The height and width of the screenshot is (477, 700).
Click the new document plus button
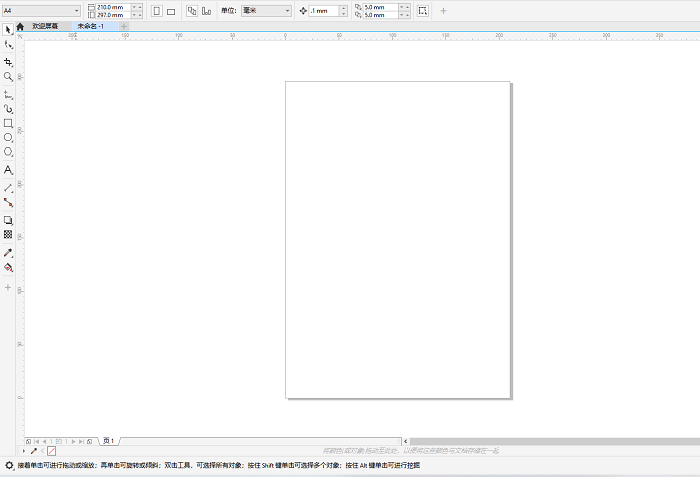coord(124,26)
